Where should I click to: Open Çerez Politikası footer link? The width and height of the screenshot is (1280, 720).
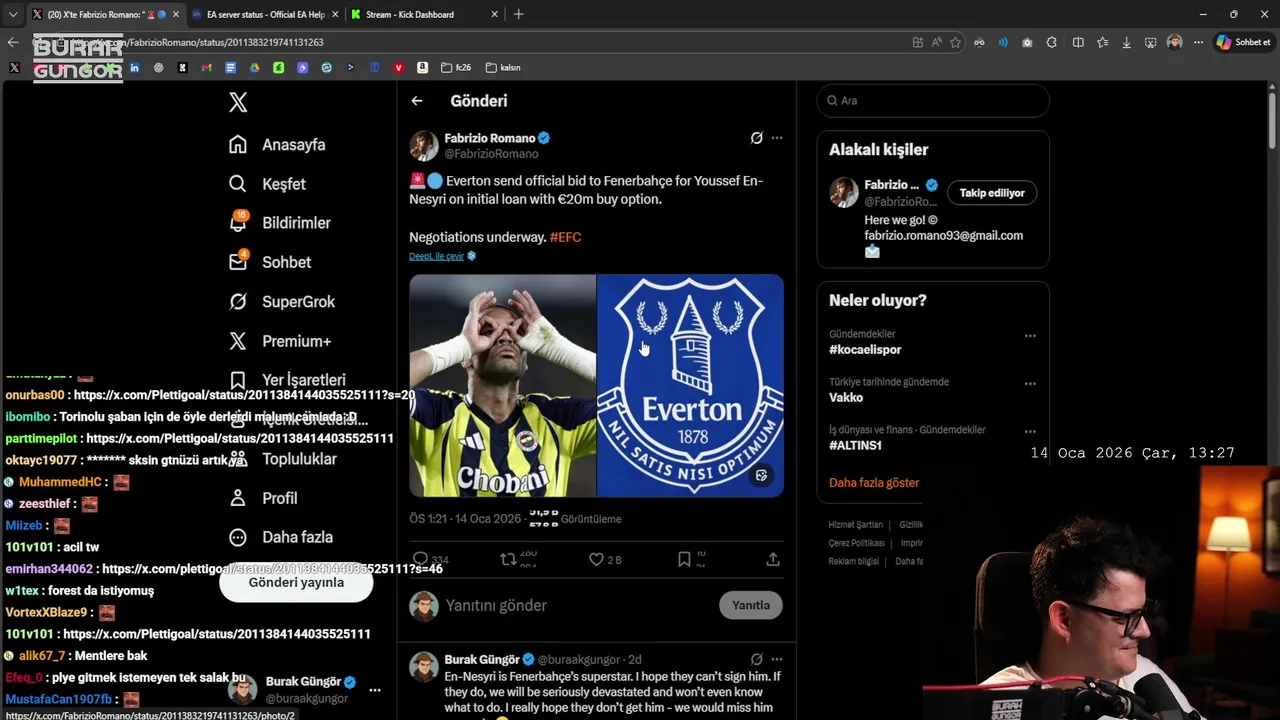coord(856,543)
